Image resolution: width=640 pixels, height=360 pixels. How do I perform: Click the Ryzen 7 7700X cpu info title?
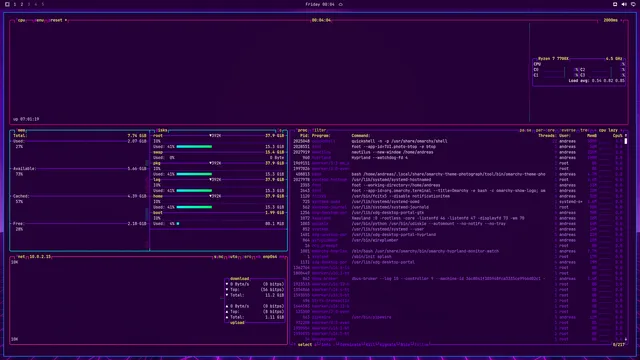(553, 59)
